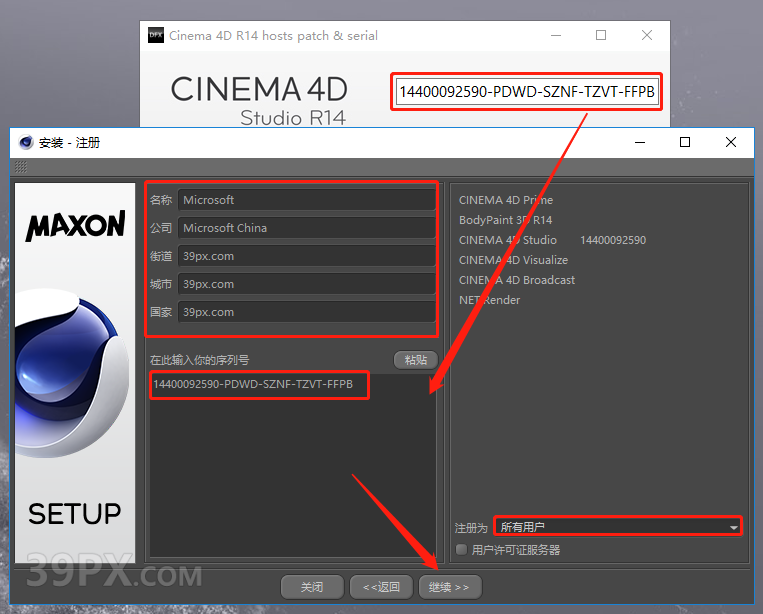Enable the 用户许可证服务器 checkbox
Screen dimensions: 763x614
[x=461, y=550]
